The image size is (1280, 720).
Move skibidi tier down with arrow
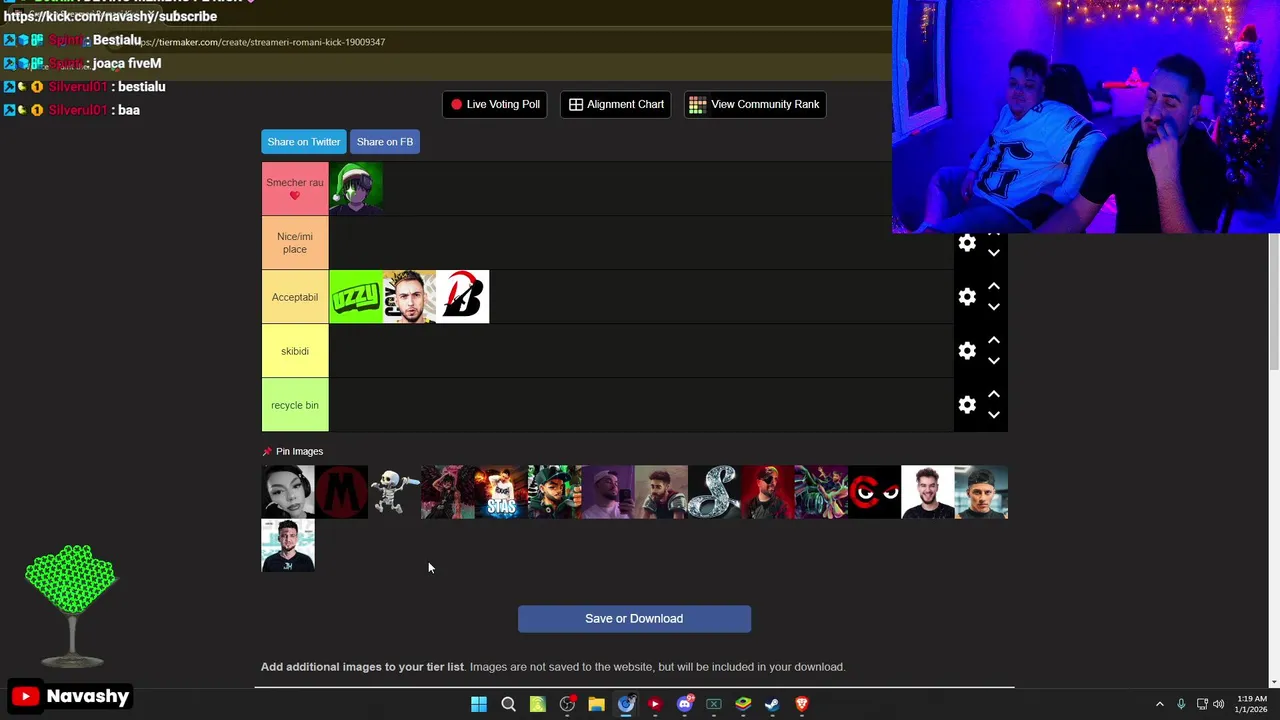pos(994,361)
